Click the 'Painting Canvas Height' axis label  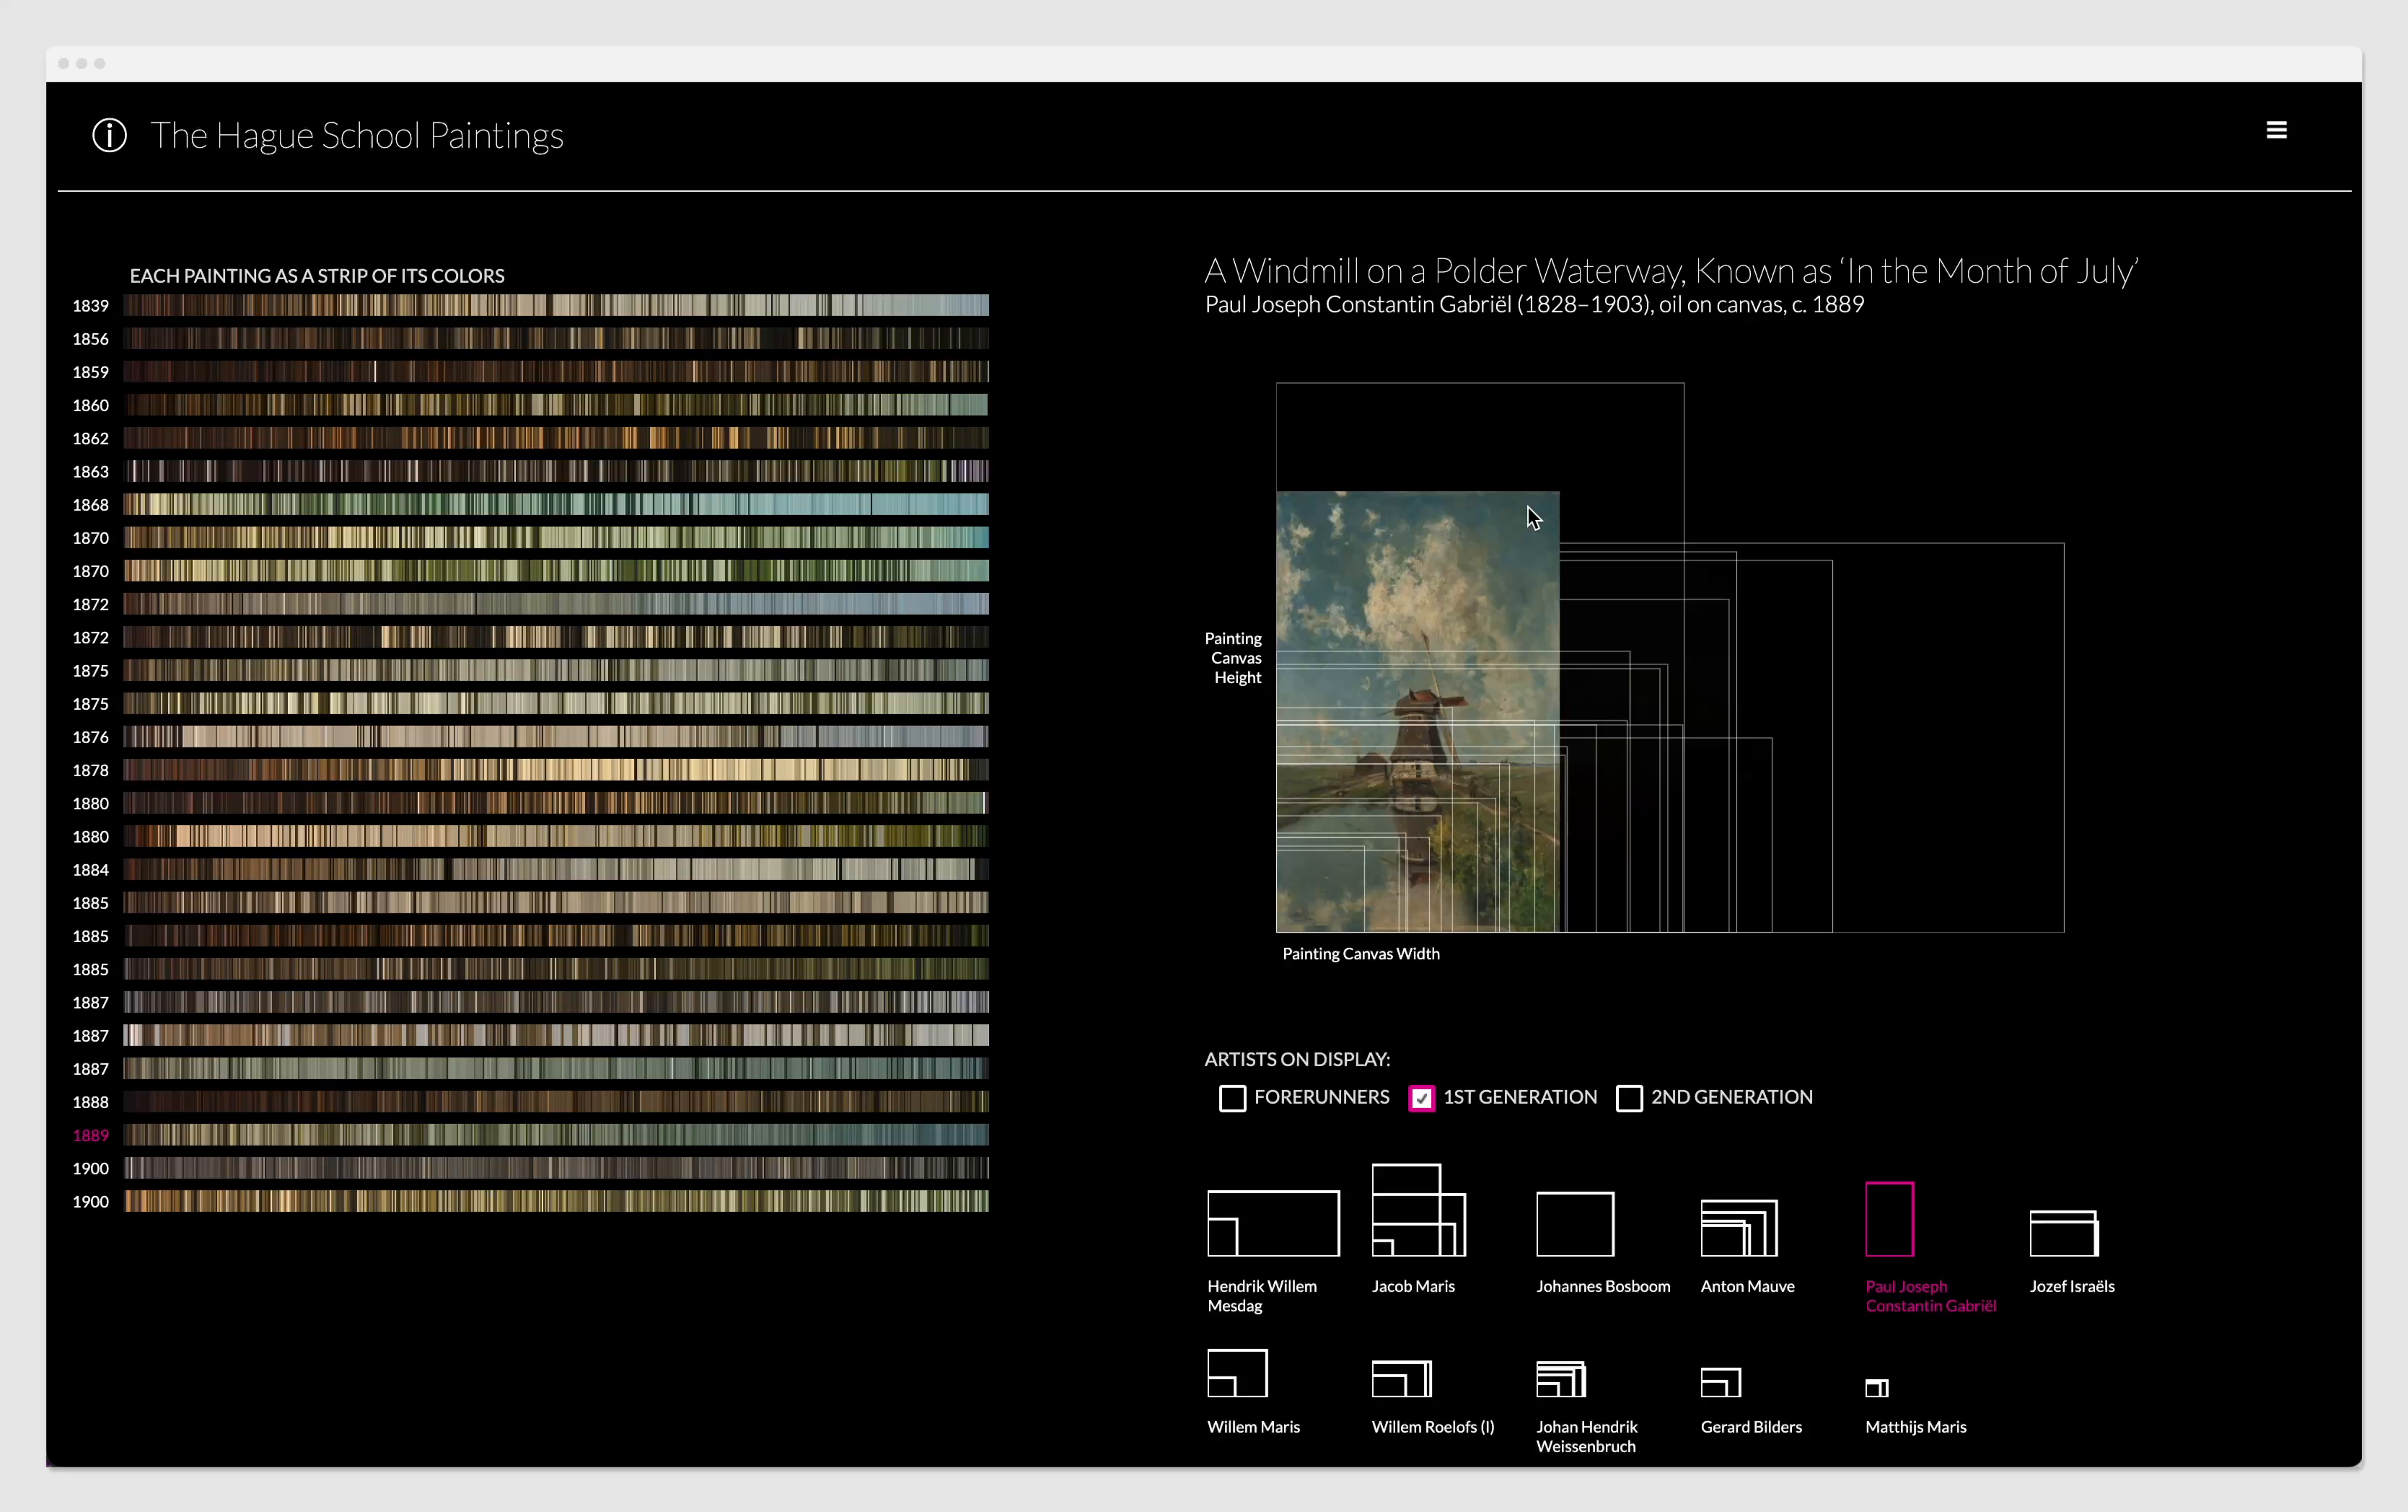pos(1233,658)
